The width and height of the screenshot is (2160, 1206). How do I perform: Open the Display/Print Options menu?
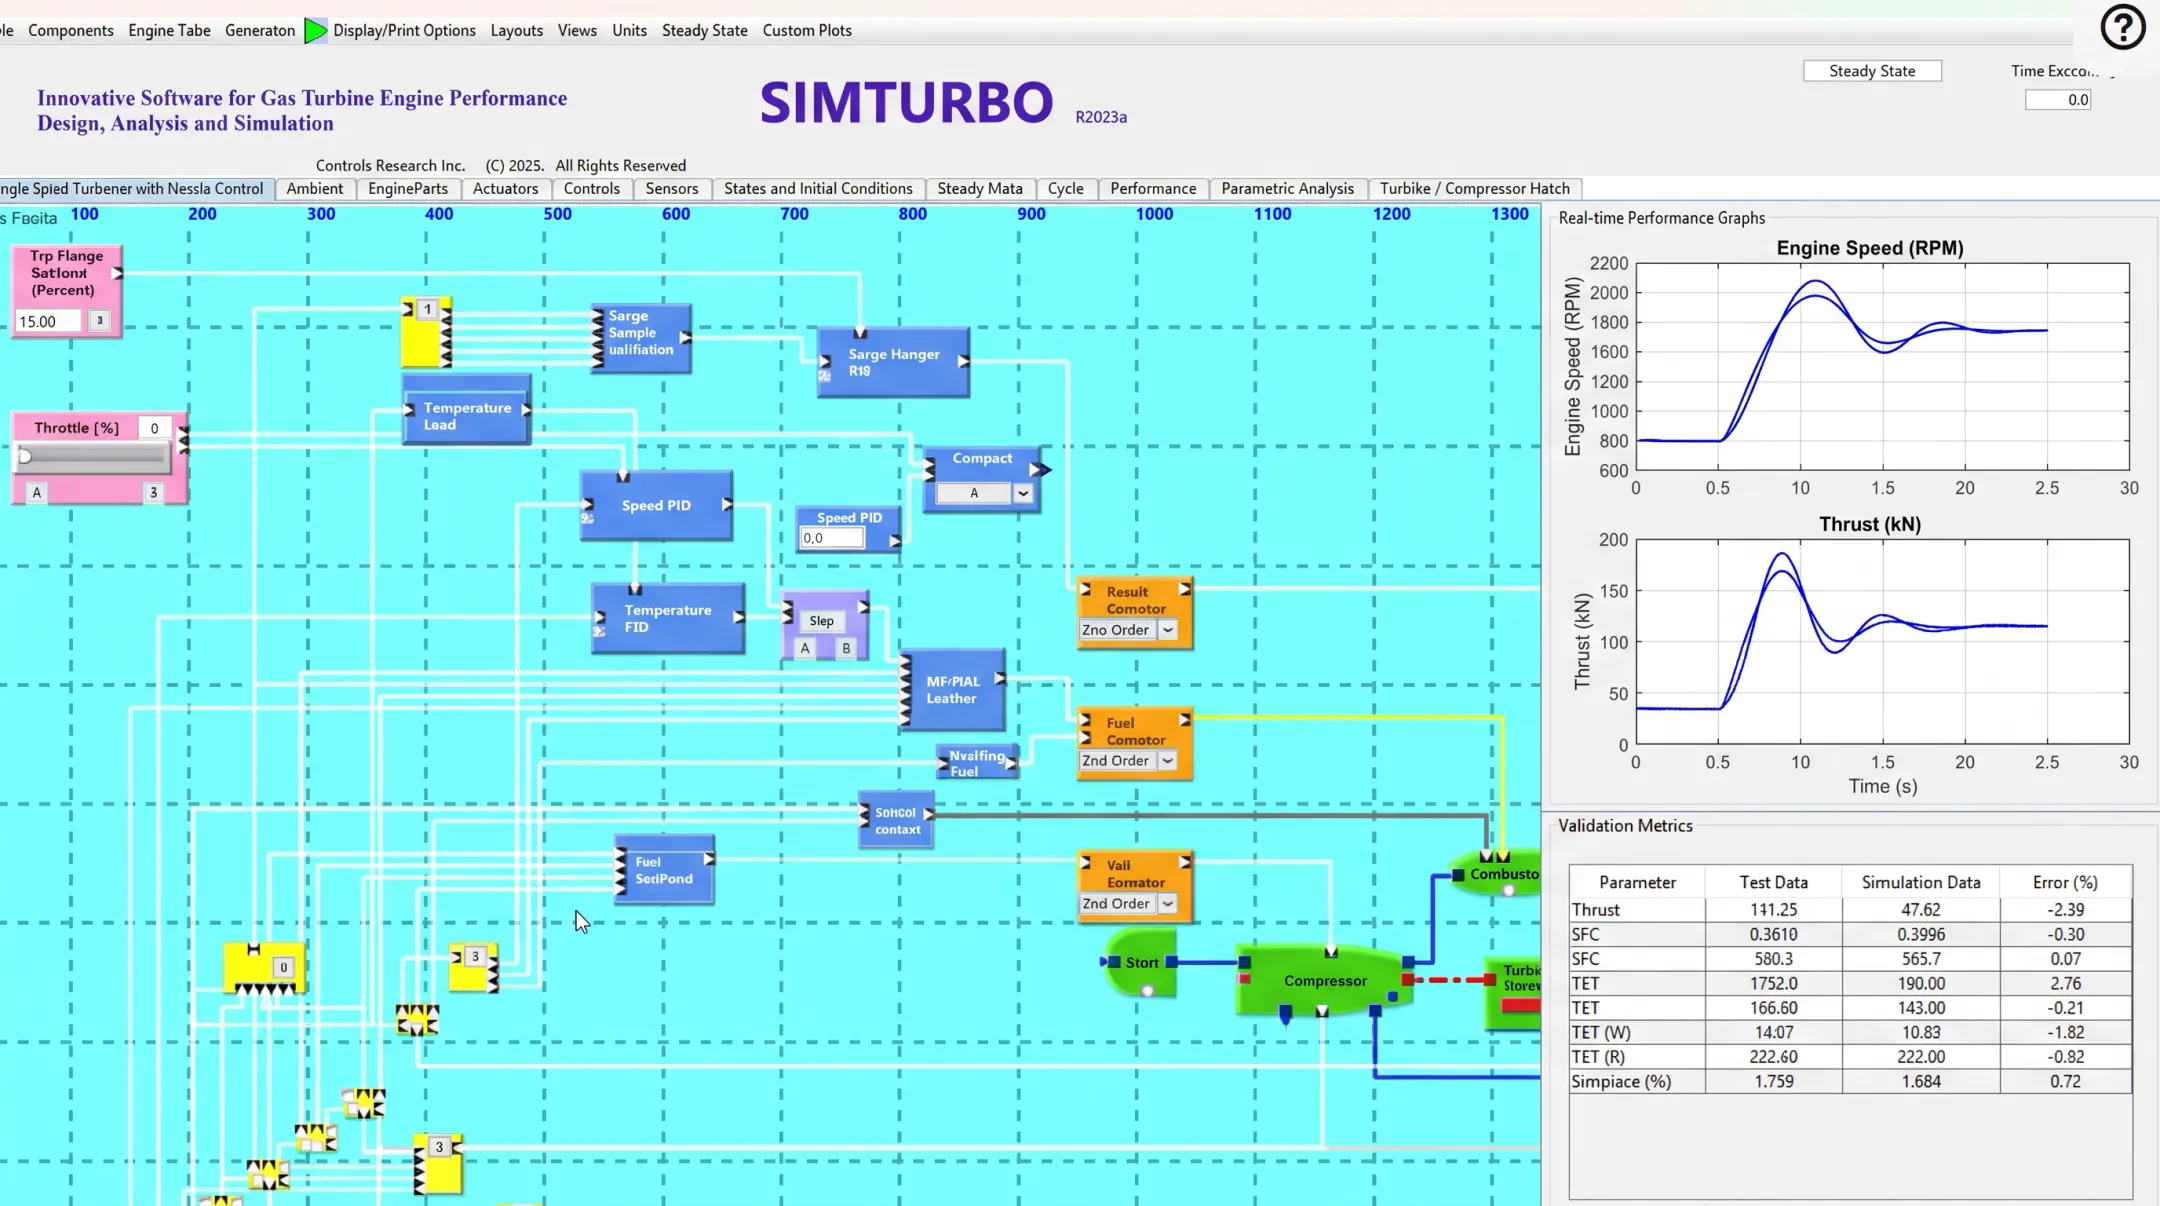(404, 30)
